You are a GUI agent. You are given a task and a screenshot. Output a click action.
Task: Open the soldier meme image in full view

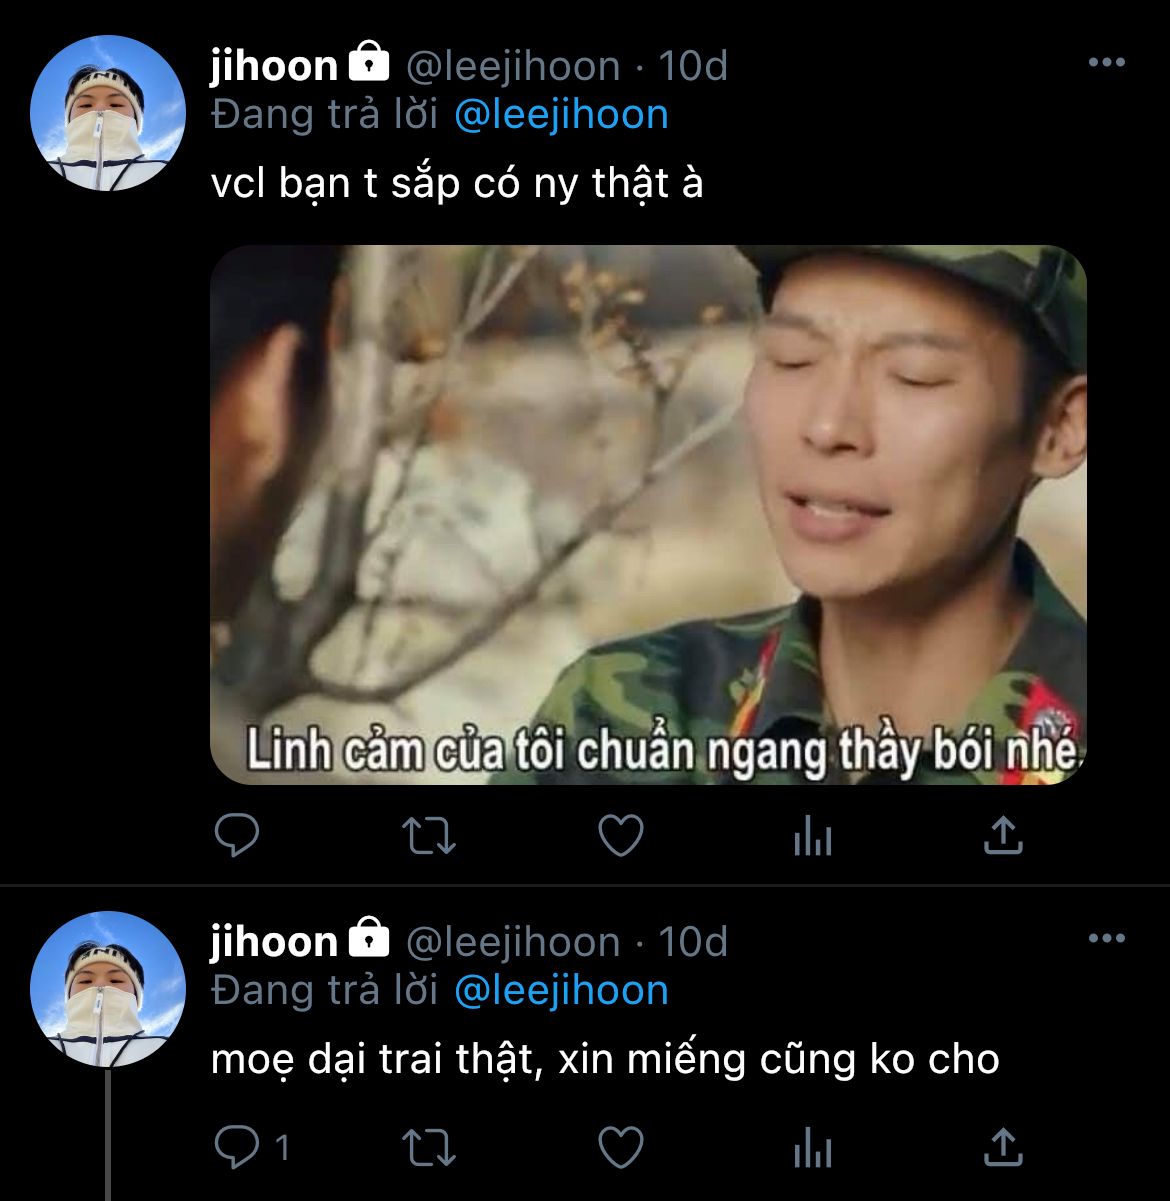648,514
